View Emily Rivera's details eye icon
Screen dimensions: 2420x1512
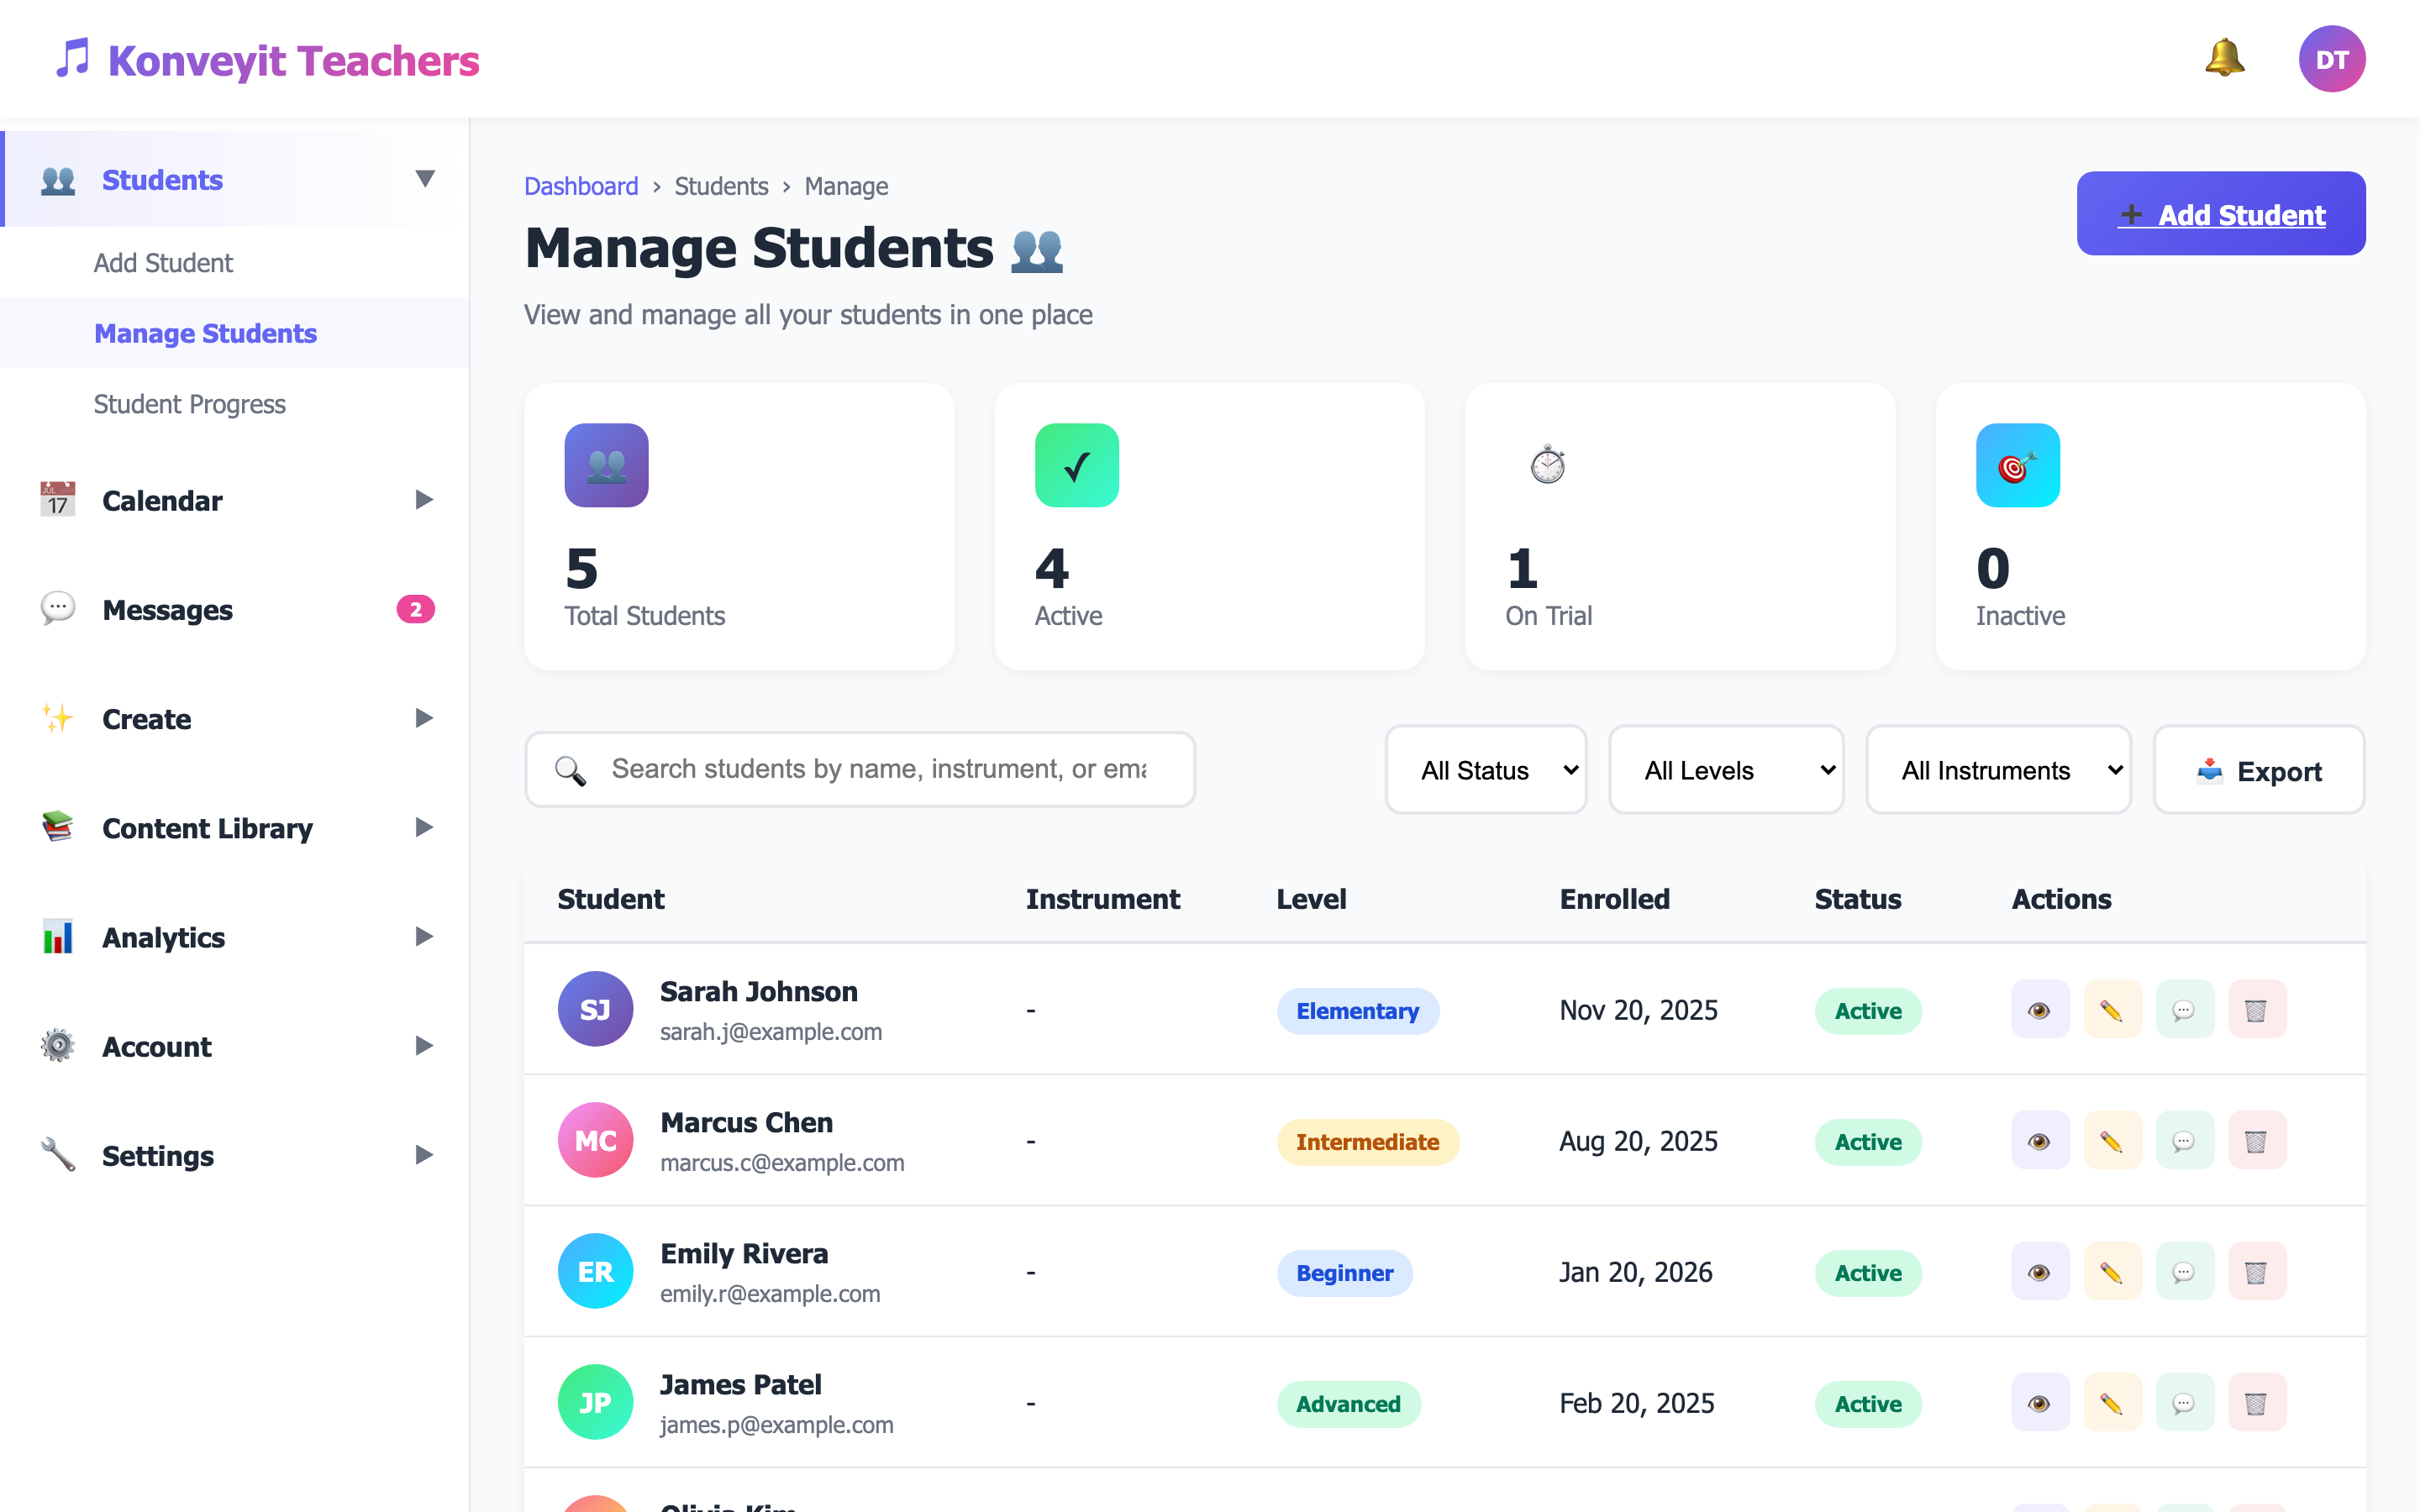[x=2040, y=1272]
